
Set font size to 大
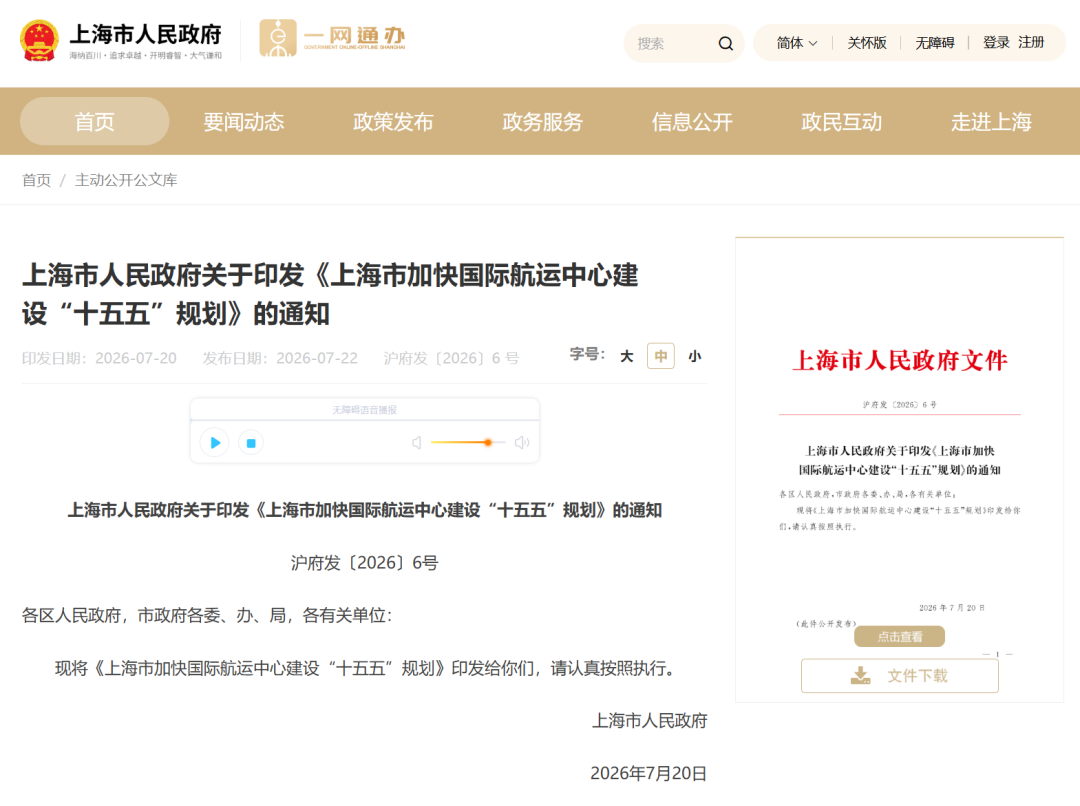point(626,356)
